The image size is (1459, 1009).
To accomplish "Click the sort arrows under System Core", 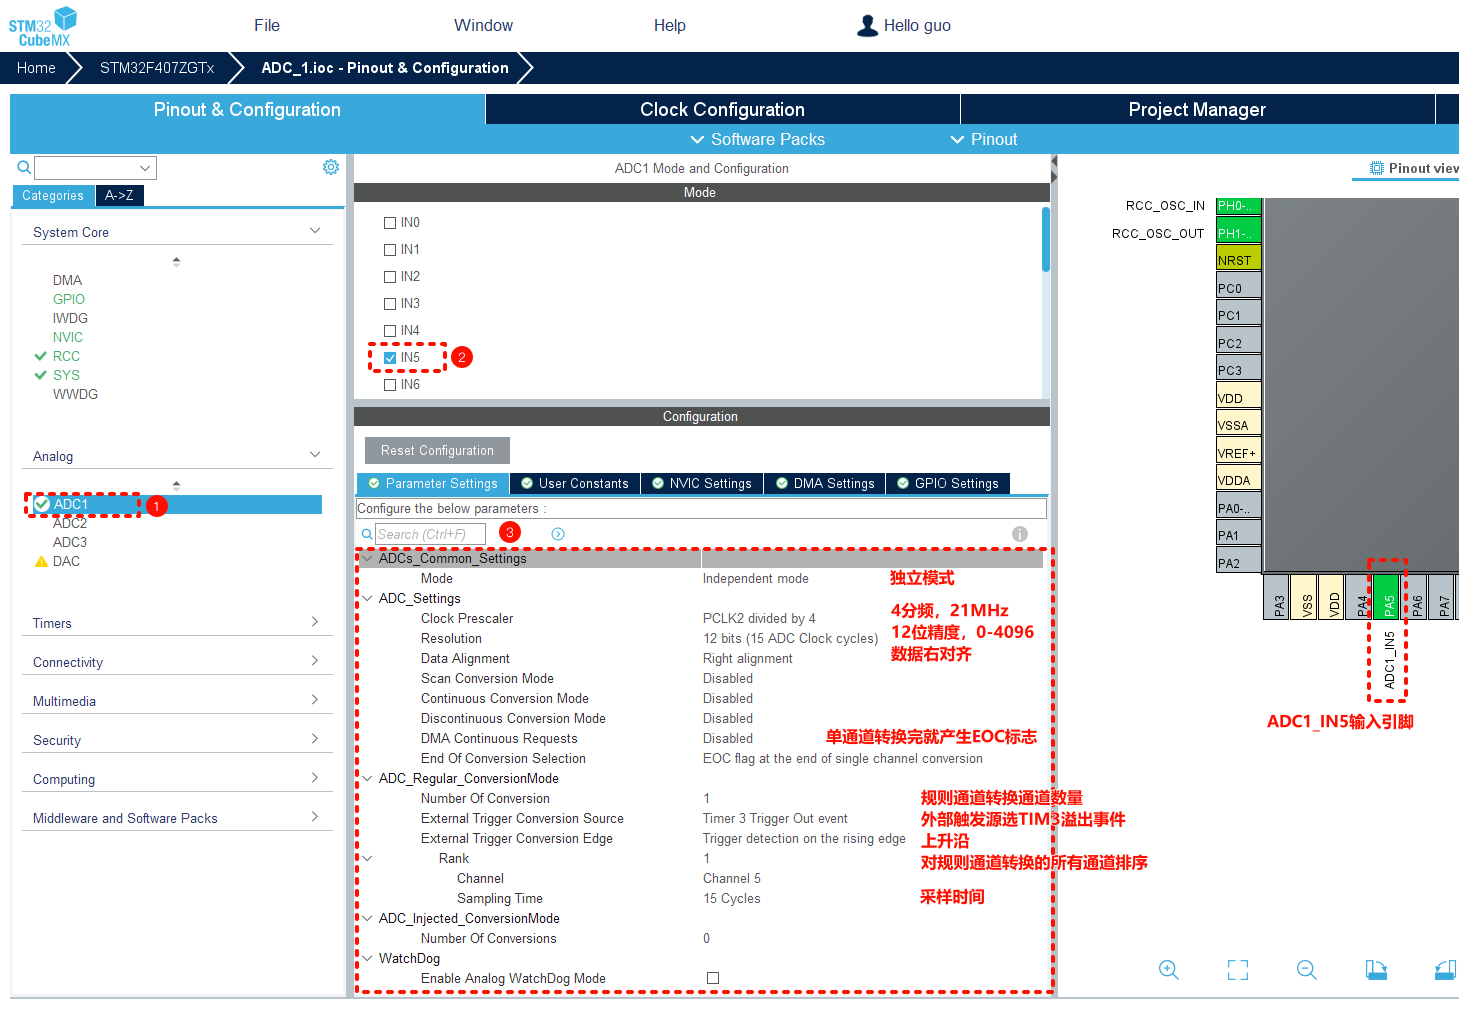I will tap(176, 261).
